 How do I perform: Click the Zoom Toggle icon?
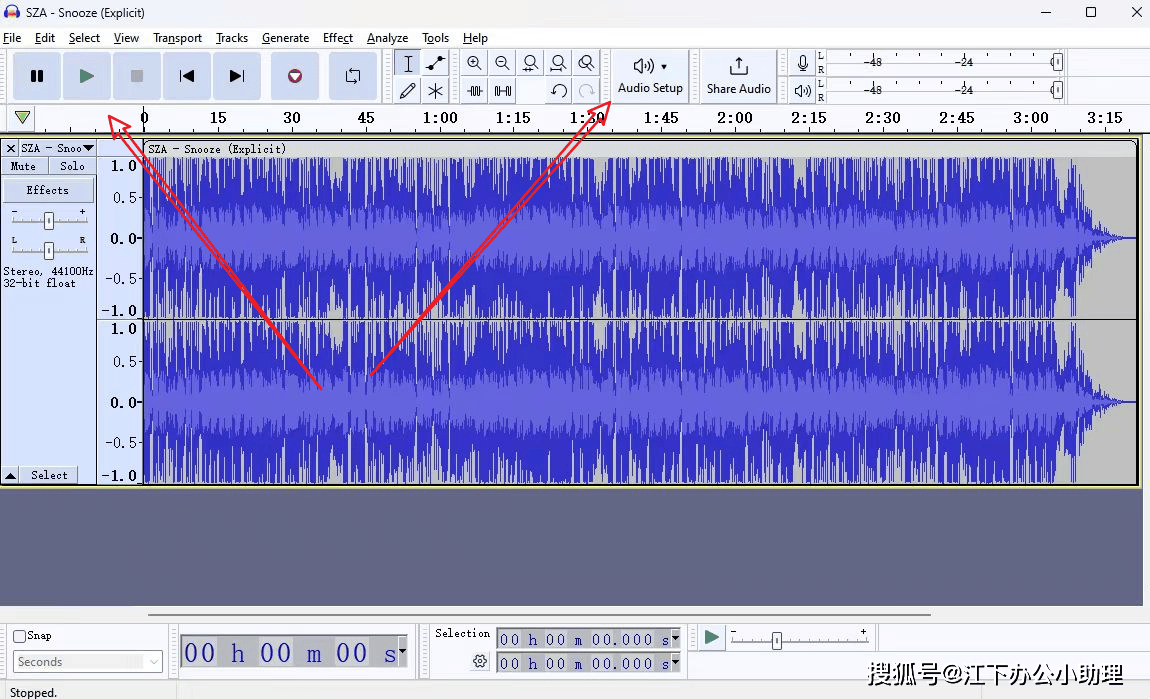[x=586, y=63]
